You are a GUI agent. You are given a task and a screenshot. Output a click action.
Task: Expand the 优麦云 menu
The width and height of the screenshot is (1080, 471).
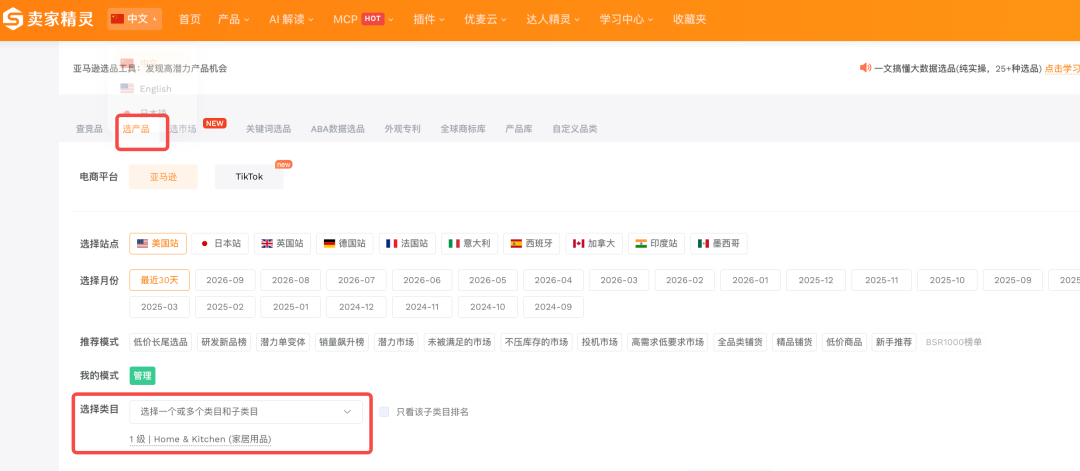(486, 19)
